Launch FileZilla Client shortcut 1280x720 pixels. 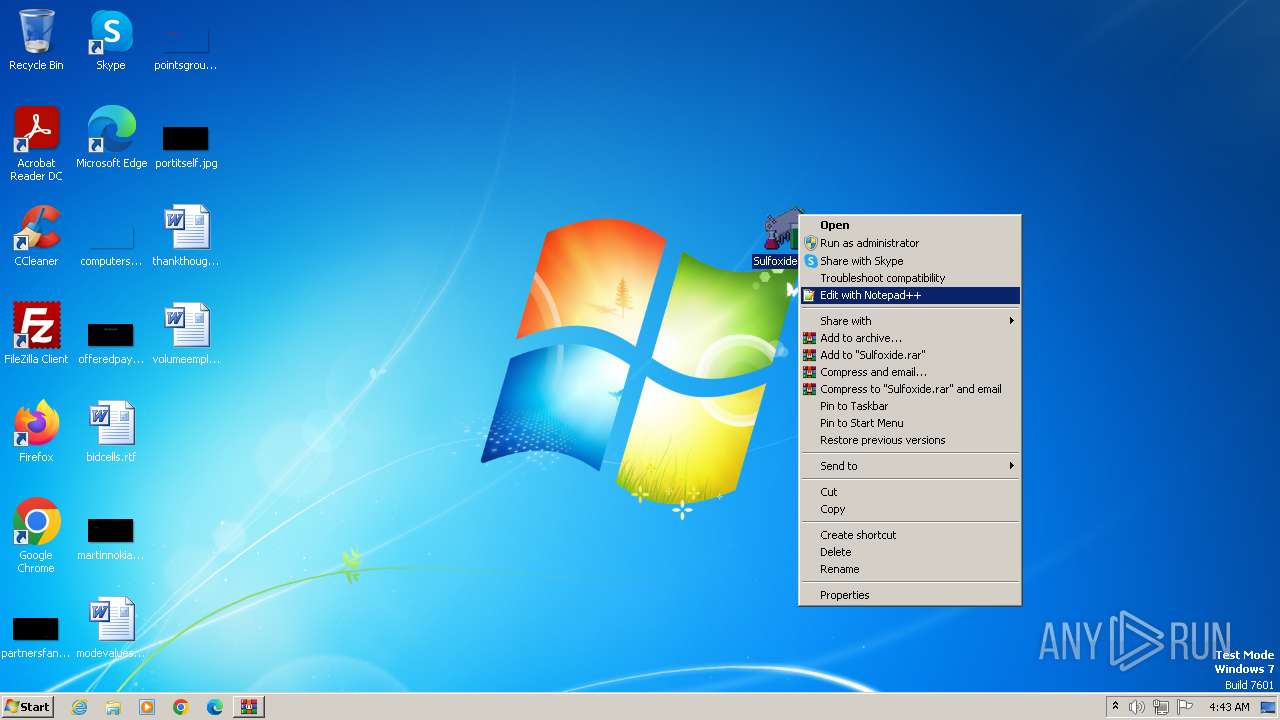pyautogui.click(x=36, y=334)
